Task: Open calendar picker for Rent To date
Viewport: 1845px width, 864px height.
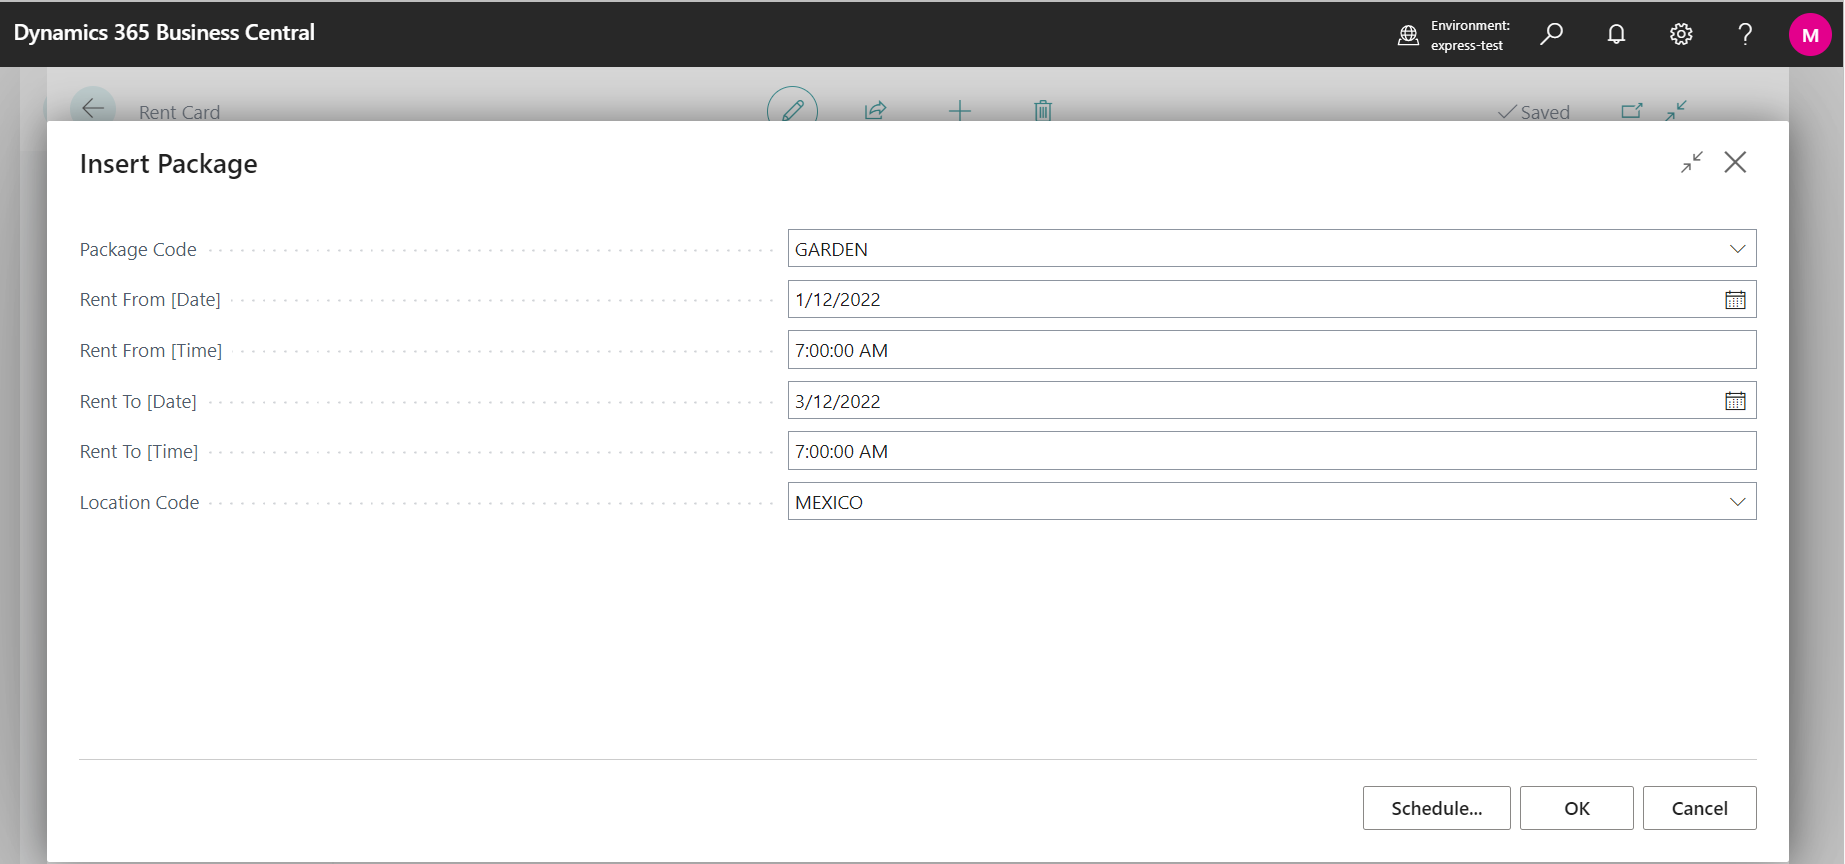Action: (x=1735, y=401)
